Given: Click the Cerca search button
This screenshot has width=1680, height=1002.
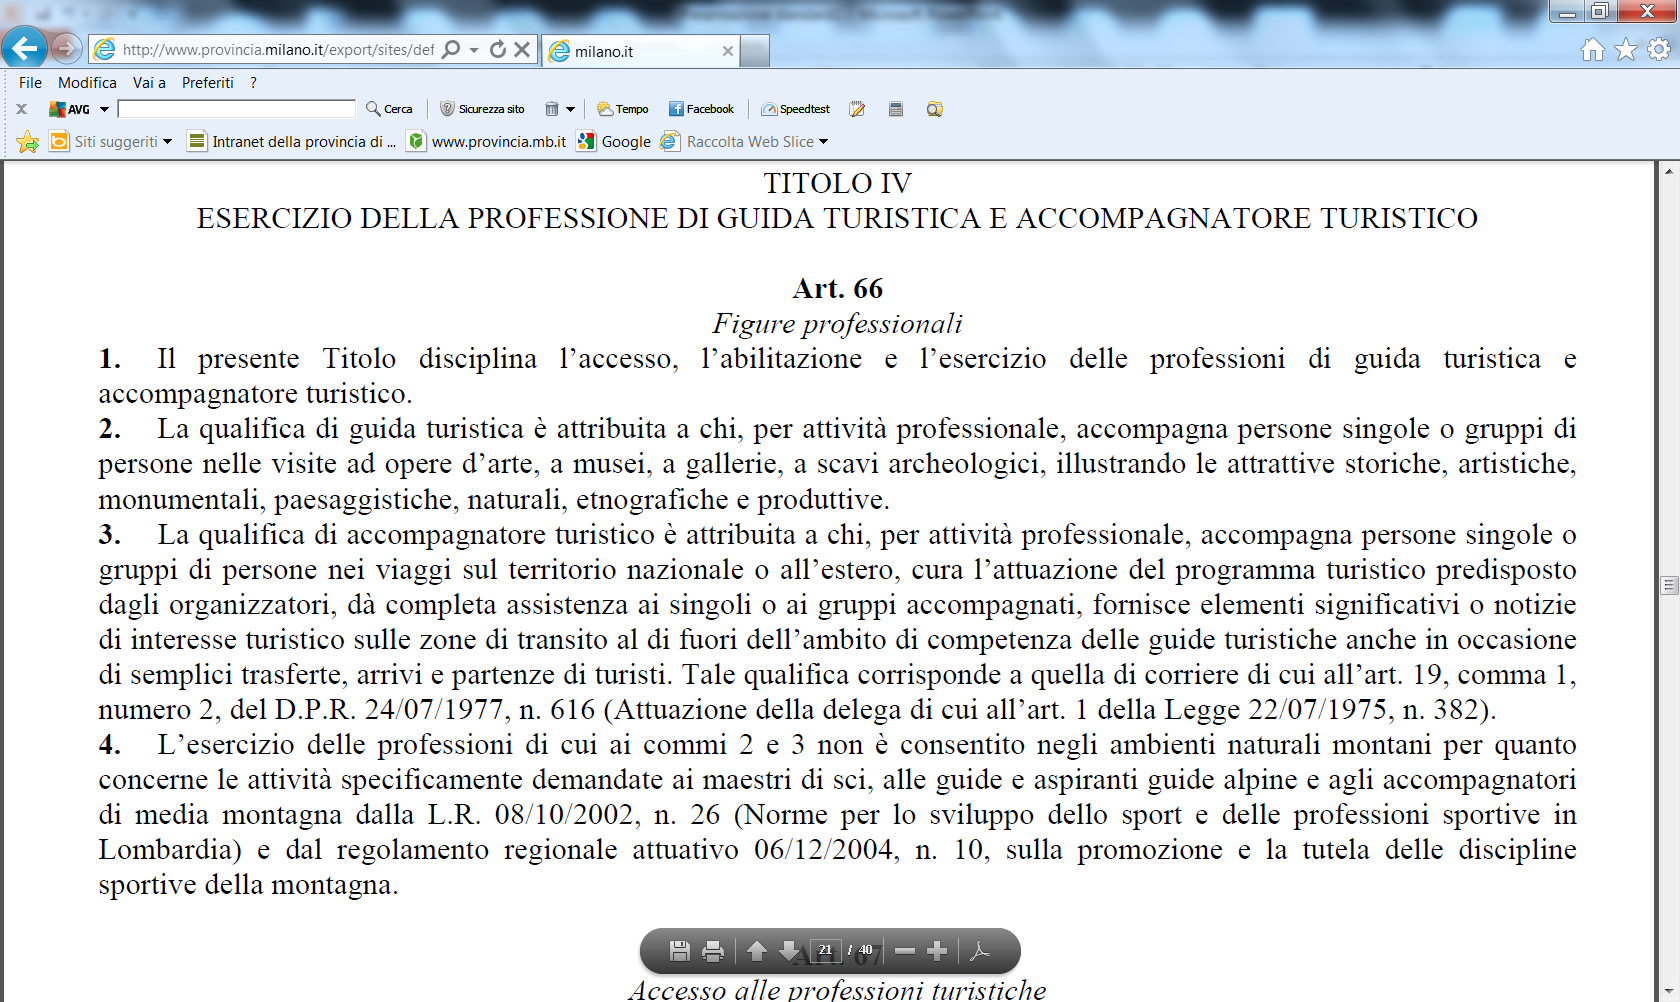Looking at the screenshot, I should tap(390, 109).
